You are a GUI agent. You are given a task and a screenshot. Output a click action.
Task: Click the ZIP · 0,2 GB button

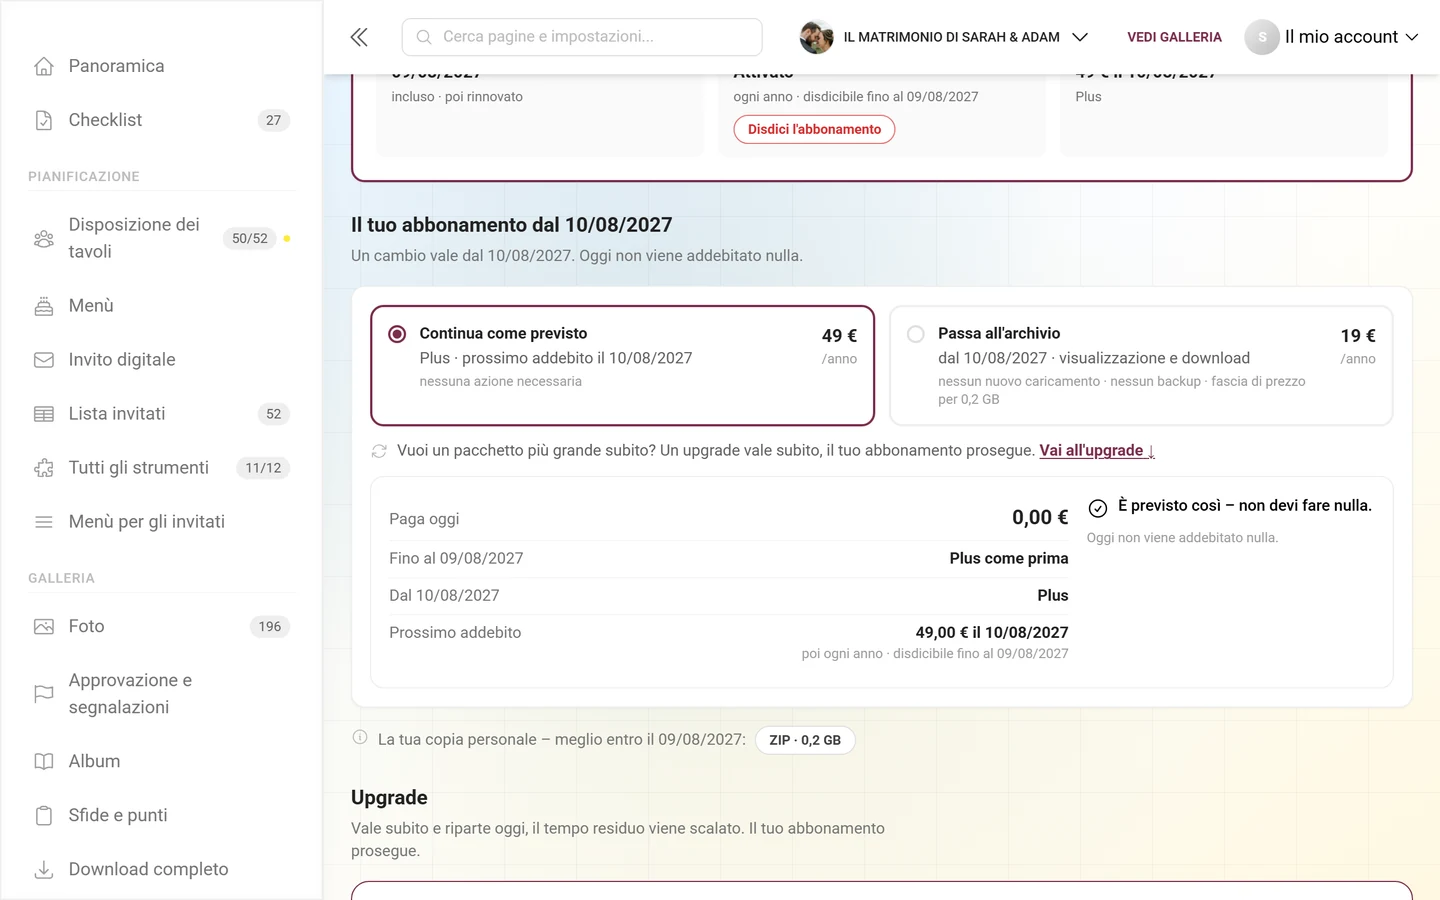(x=805, y=740)
